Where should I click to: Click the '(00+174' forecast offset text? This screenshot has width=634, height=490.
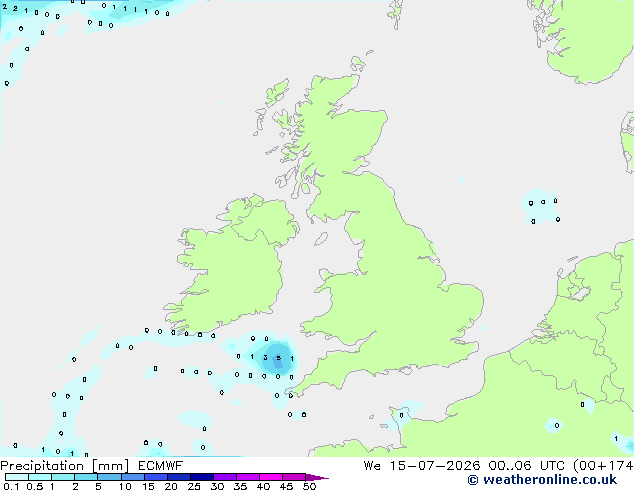coord(603,466)
